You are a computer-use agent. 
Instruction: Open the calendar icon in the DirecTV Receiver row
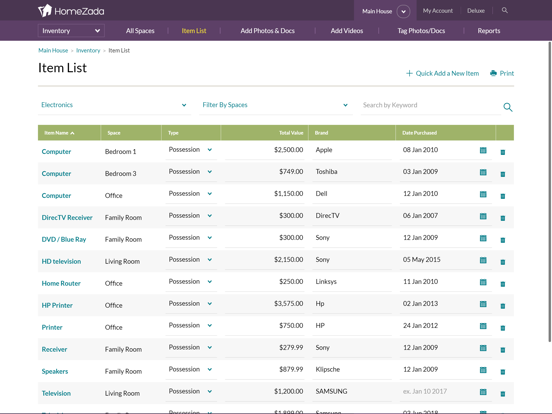pyautogui.click(x=483, y=216)
